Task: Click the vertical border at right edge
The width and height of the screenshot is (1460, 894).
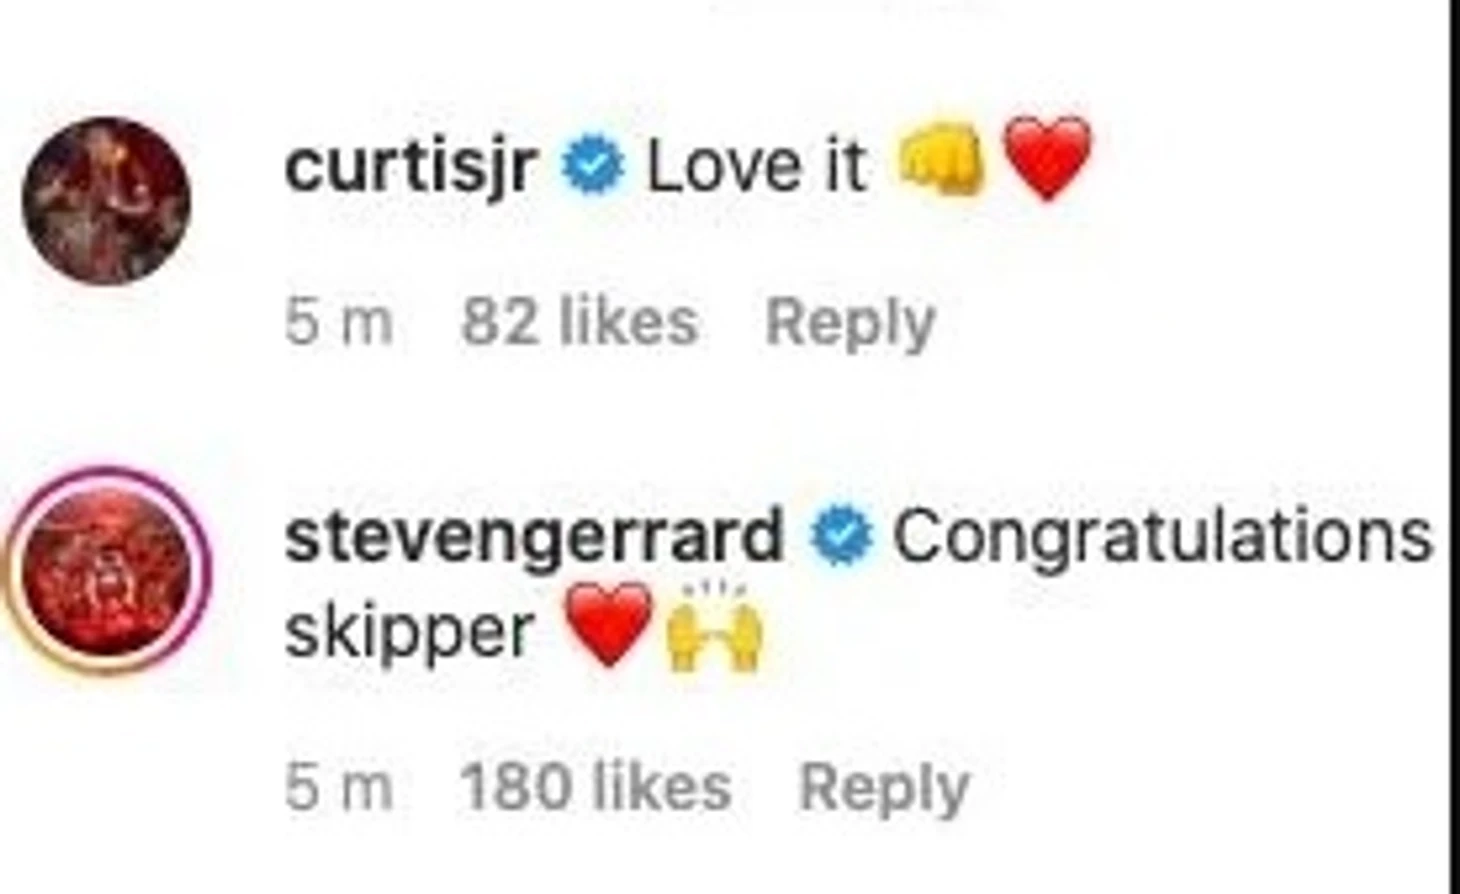Action: (x=1454, y=447)
